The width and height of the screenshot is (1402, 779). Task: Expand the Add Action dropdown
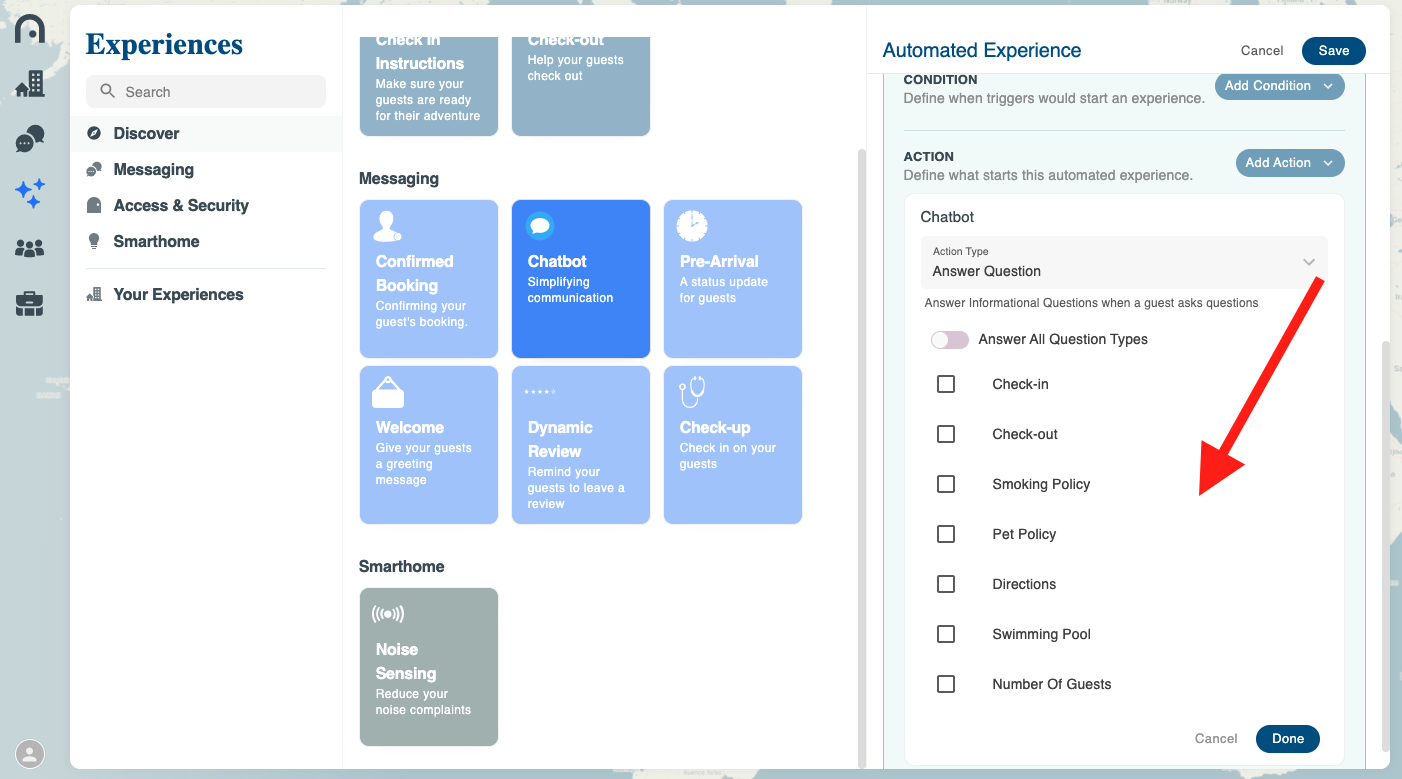point(1289,163)
